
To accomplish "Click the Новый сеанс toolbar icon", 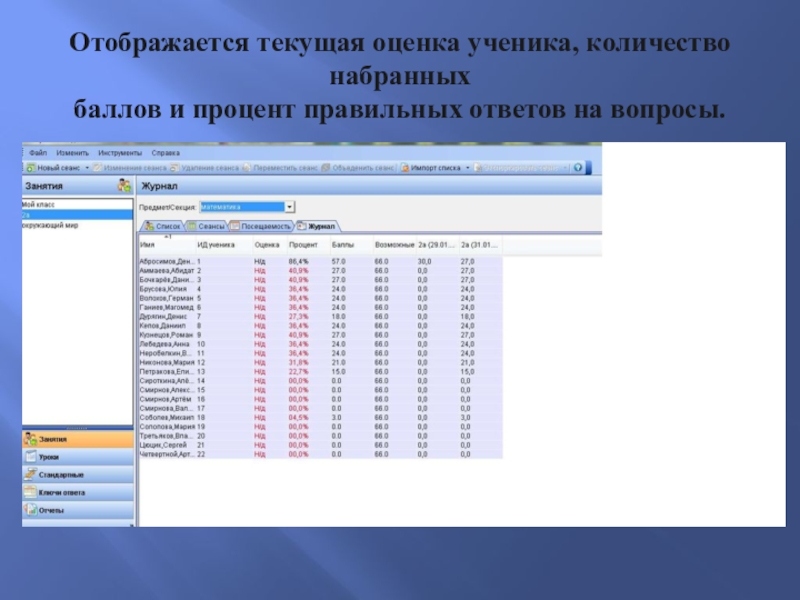I will point(31,167).
